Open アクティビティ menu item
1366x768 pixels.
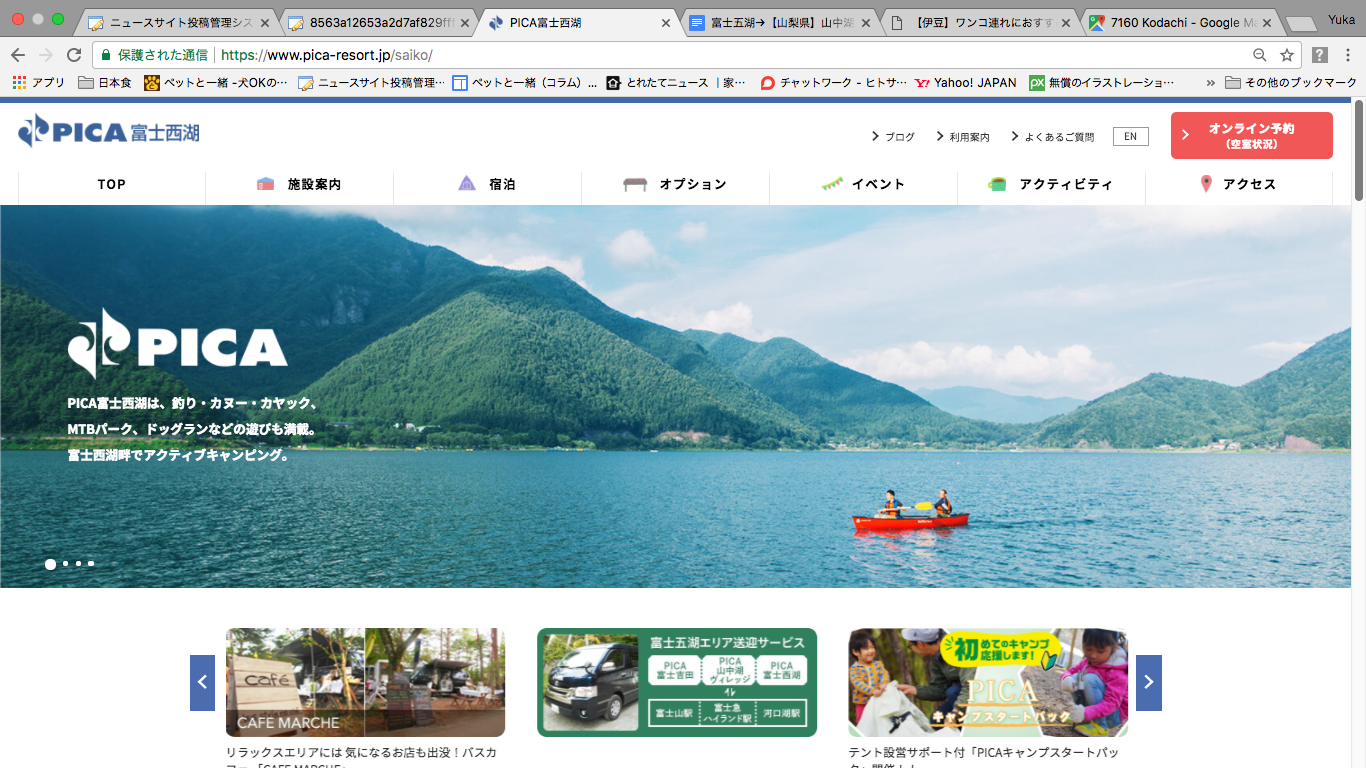[x=1051, y=184]
